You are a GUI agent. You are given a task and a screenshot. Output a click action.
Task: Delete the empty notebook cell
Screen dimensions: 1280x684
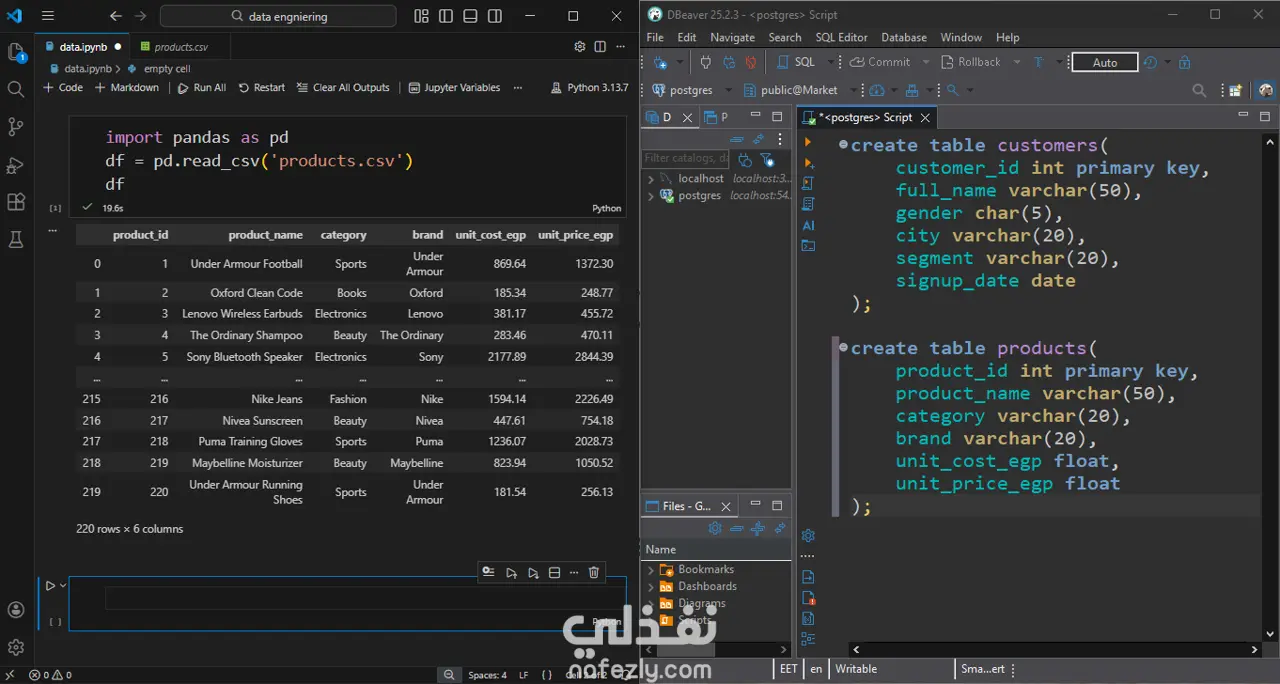(594, 573)
